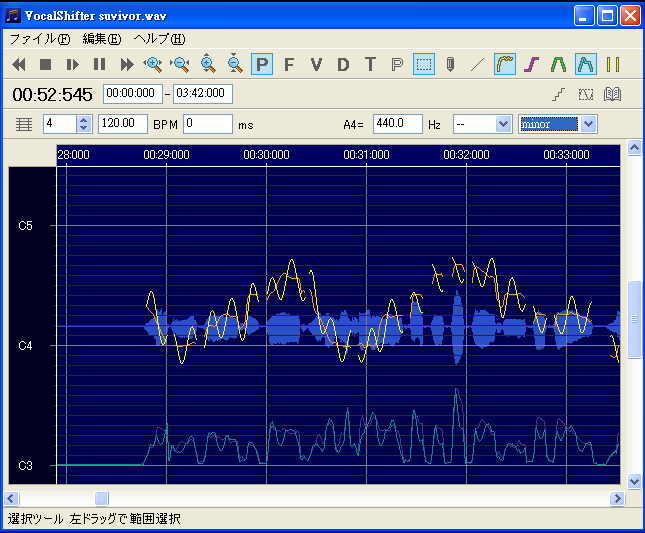
Task: Switch to V volume edit mode
Action: coord(316,65)
